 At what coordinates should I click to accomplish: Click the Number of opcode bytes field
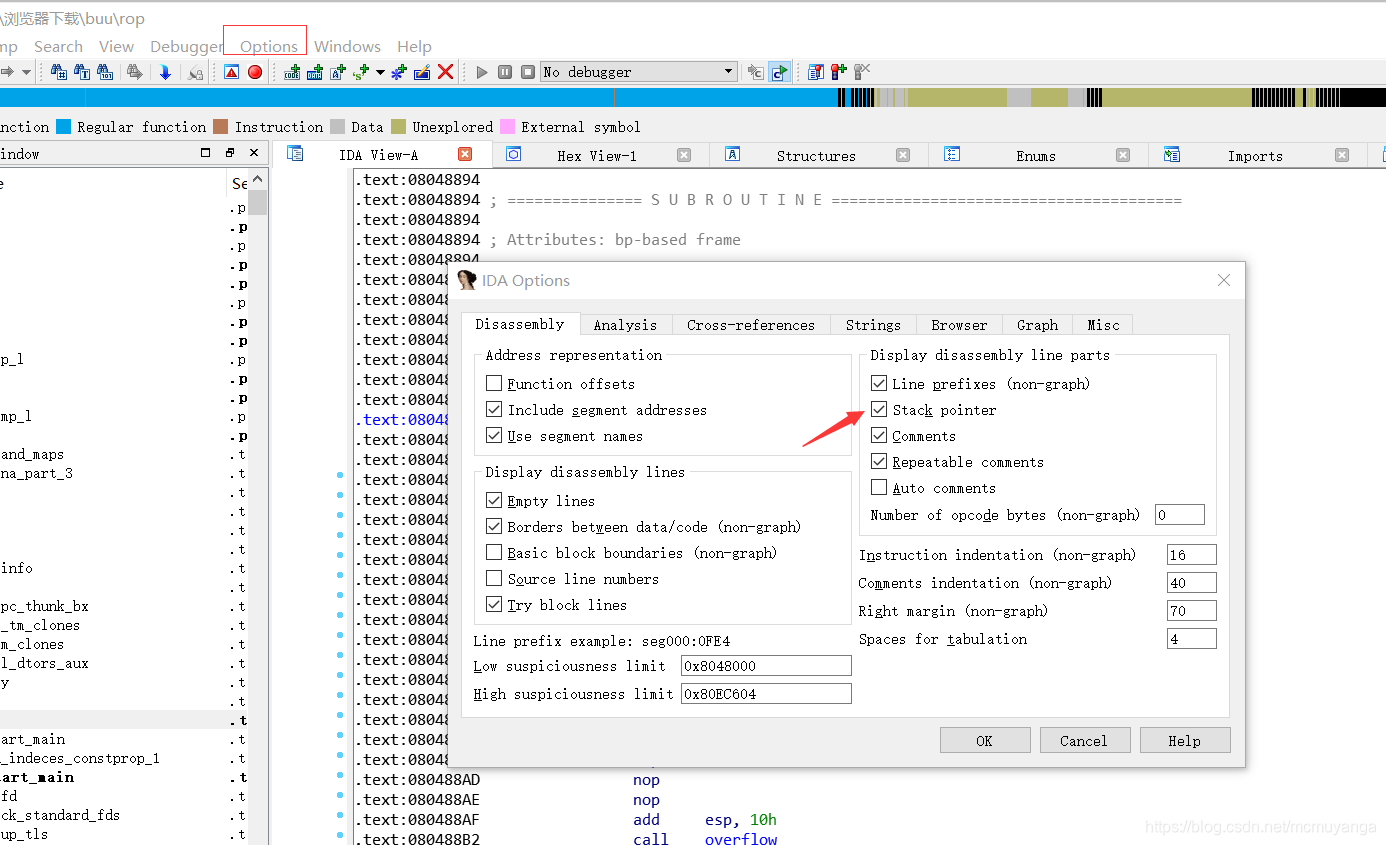pyautogui.click(x=1180, y=515)
